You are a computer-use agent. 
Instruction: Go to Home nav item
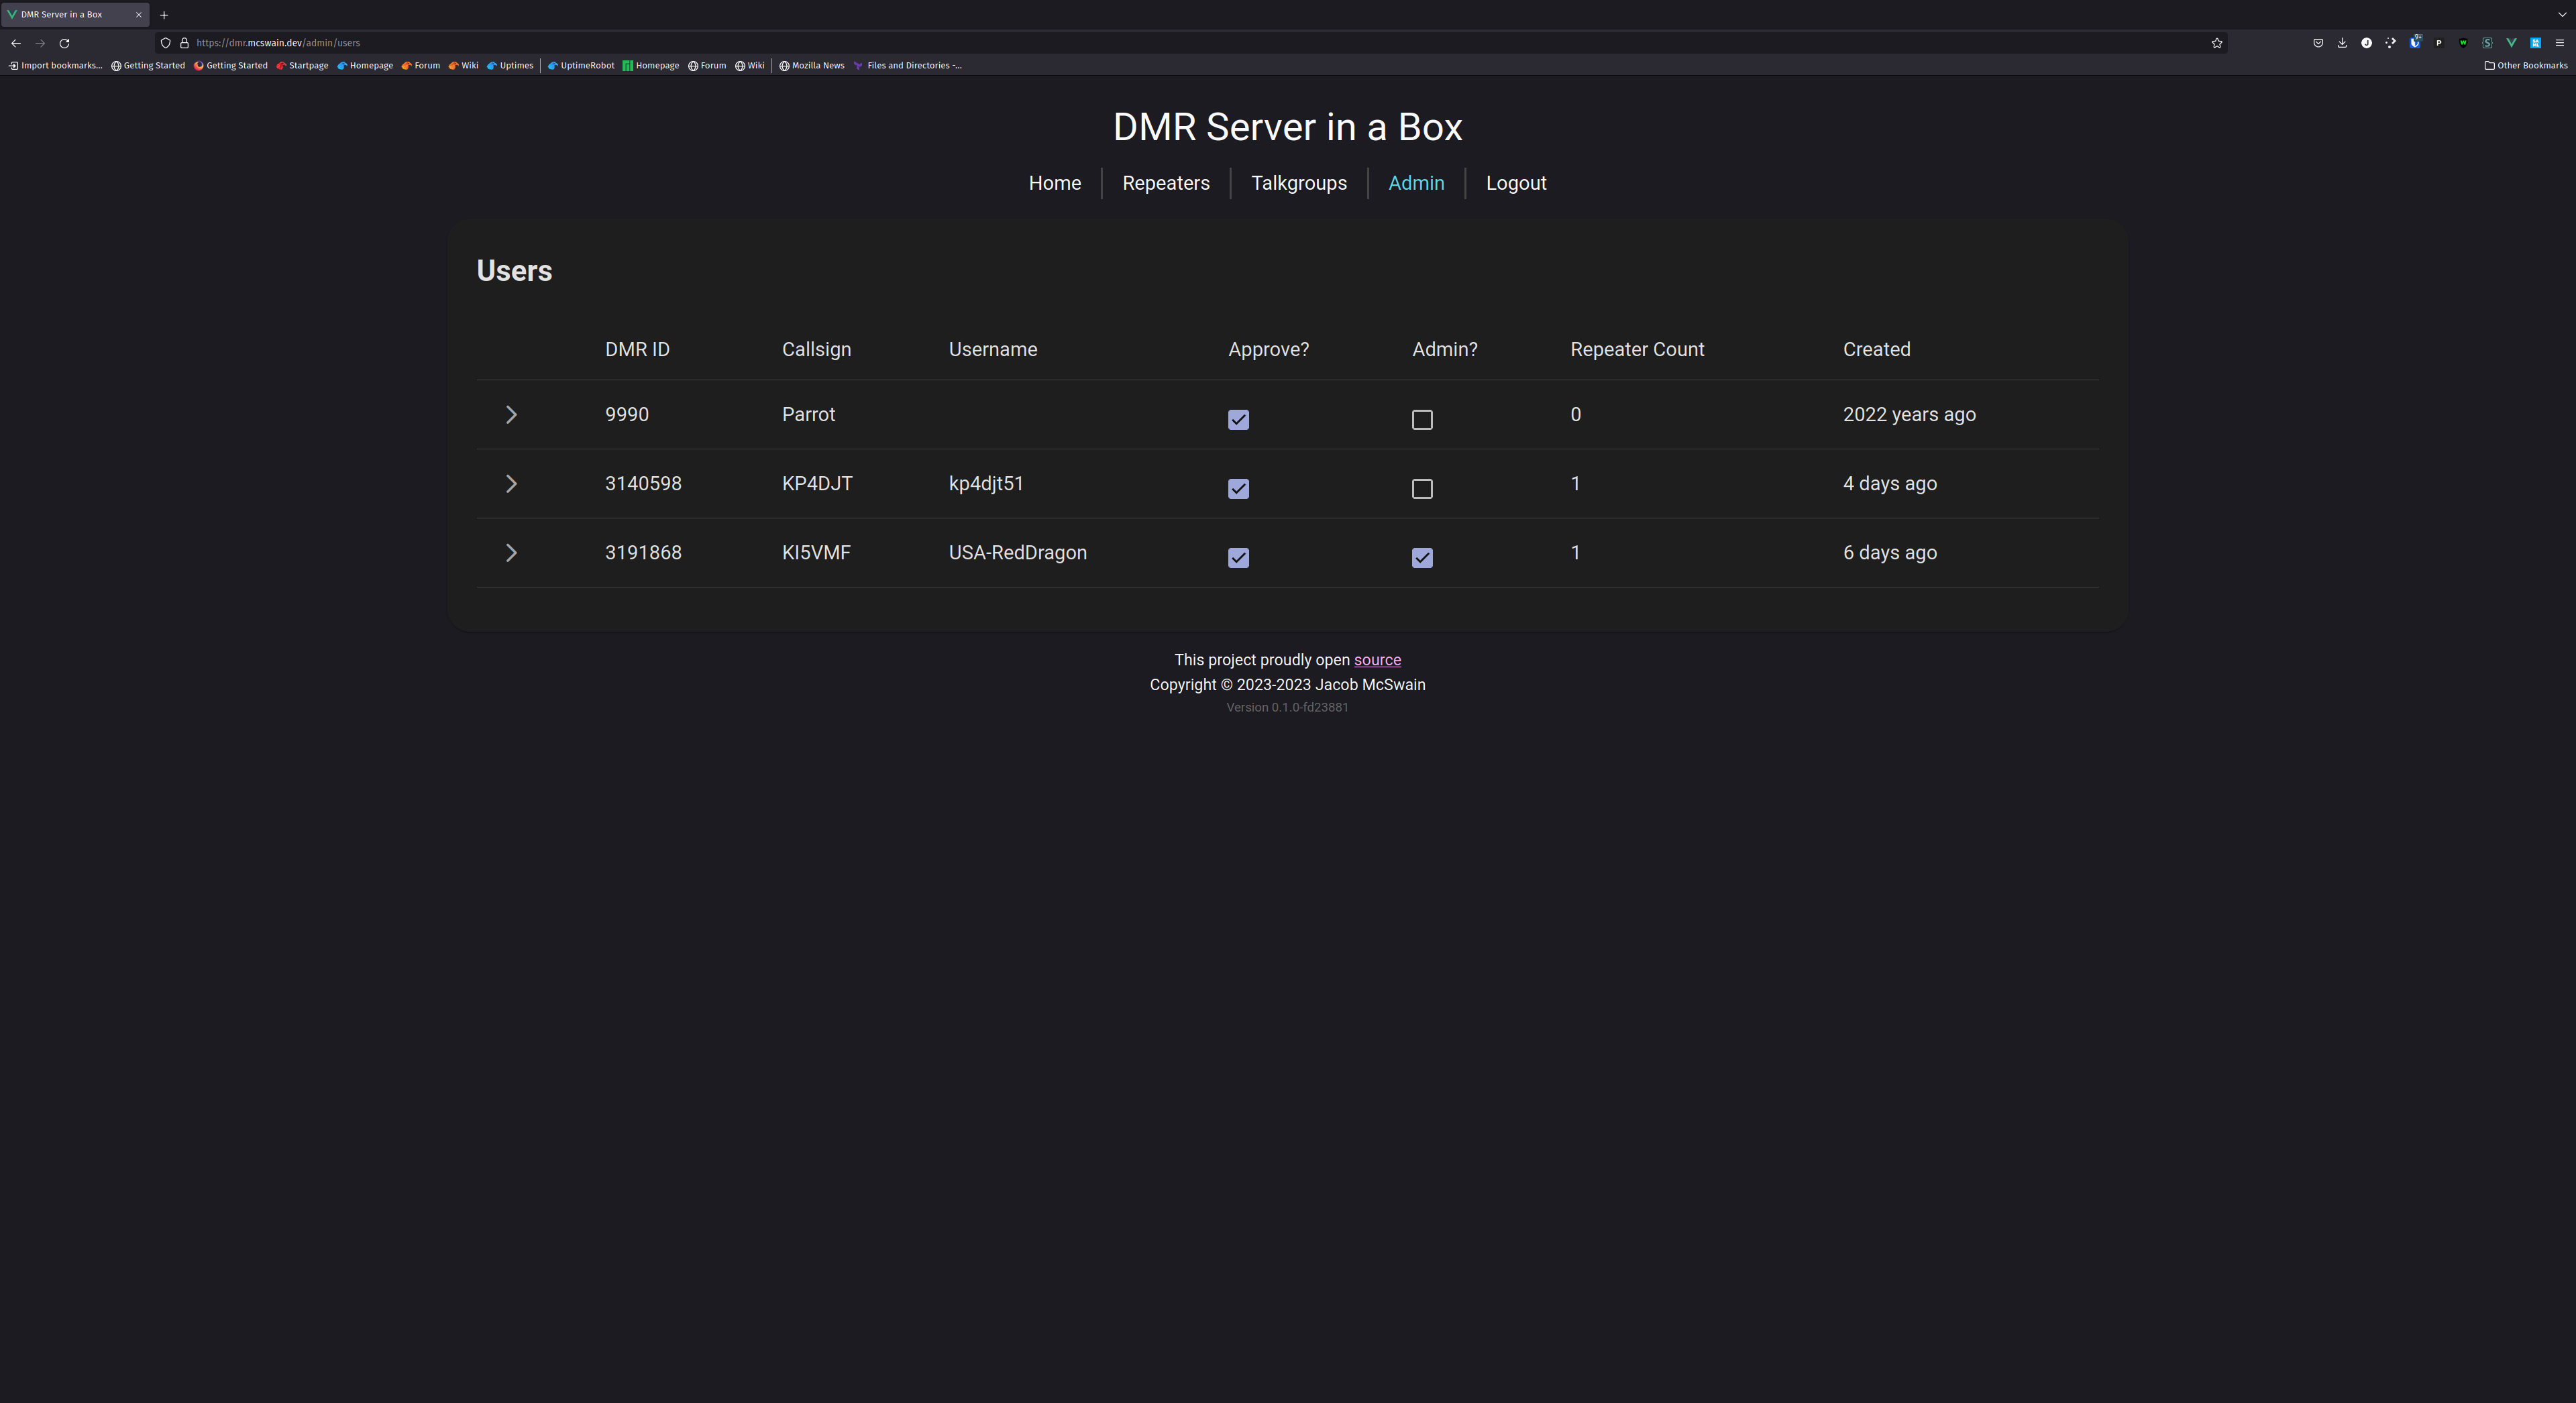point(1055,183)
